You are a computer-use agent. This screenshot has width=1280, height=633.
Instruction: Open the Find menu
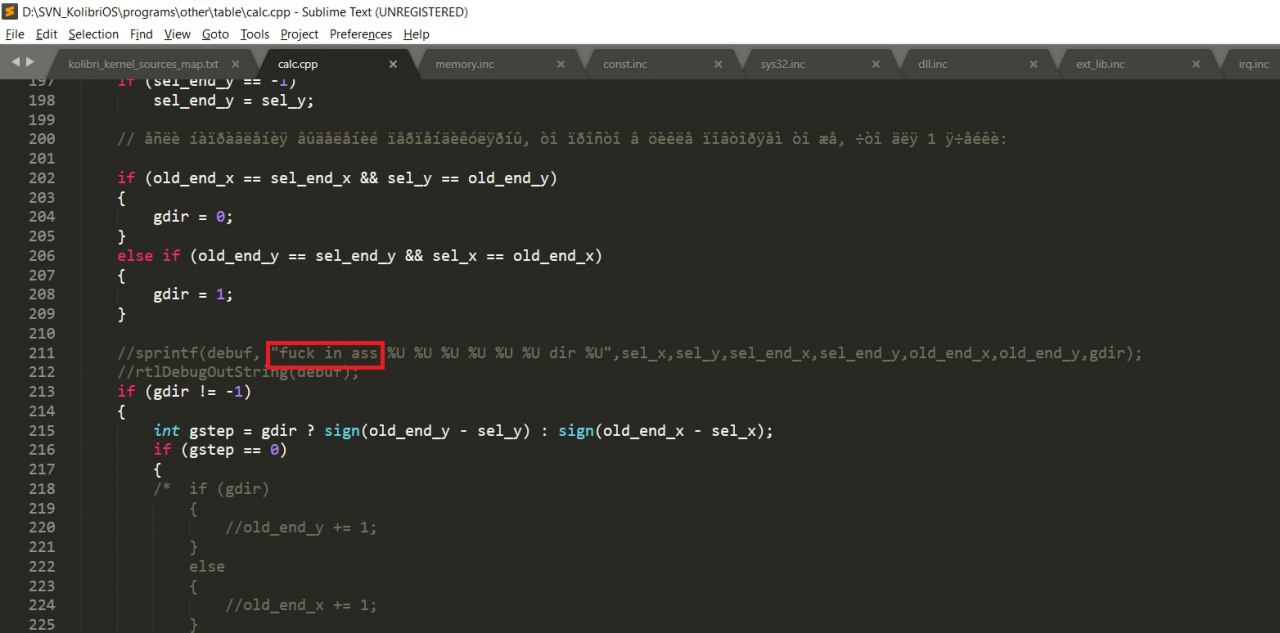141,34
